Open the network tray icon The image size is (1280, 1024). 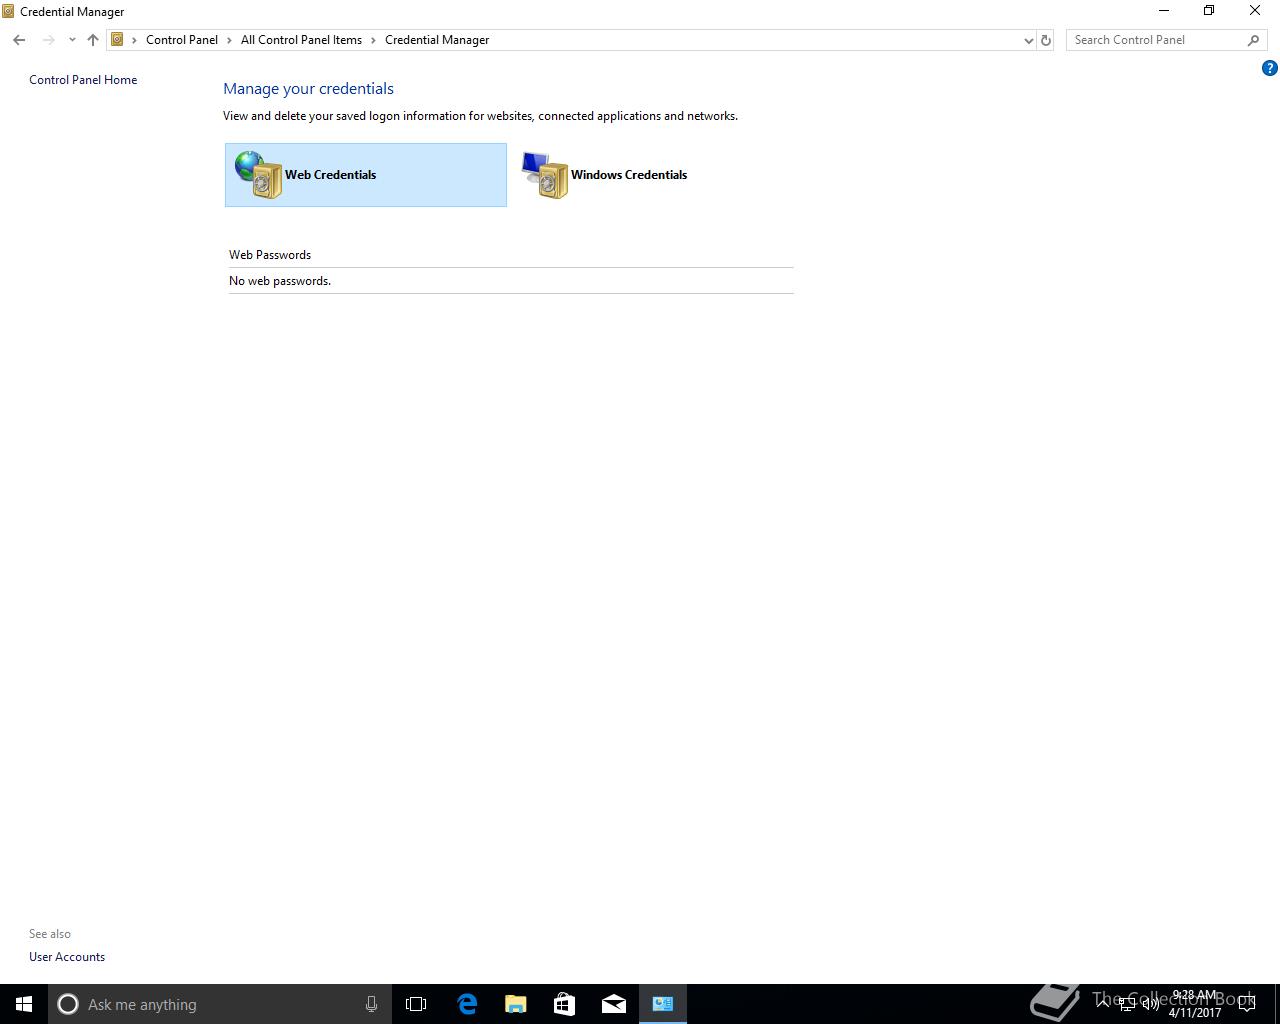coord(1127,1004)
